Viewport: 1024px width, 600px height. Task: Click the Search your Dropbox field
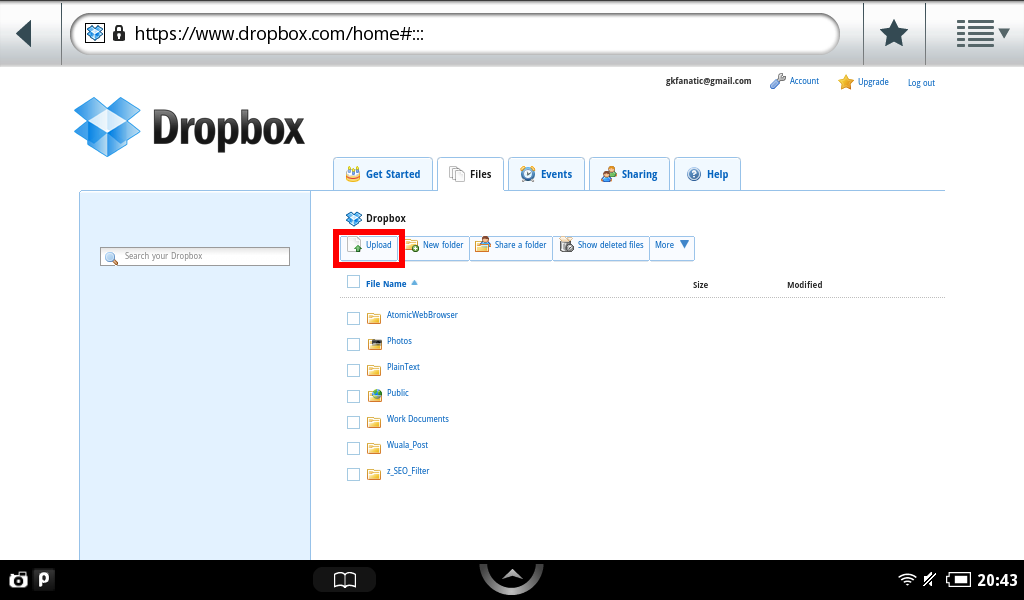[196, 257]
